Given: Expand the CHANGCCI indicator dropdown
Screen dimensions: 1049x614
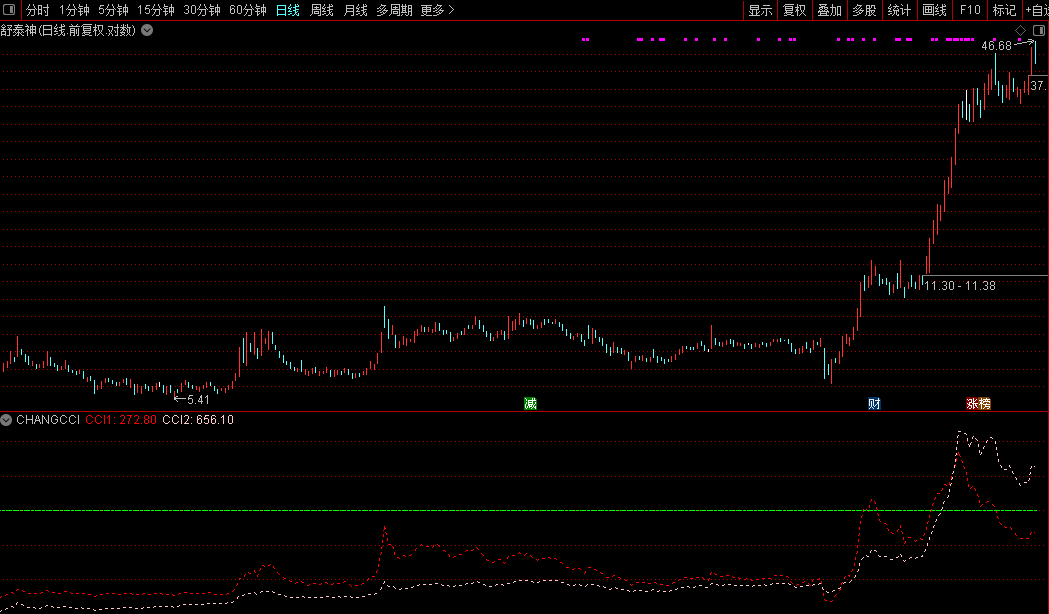Looking at the screenshot, I should tap(6, 420).
